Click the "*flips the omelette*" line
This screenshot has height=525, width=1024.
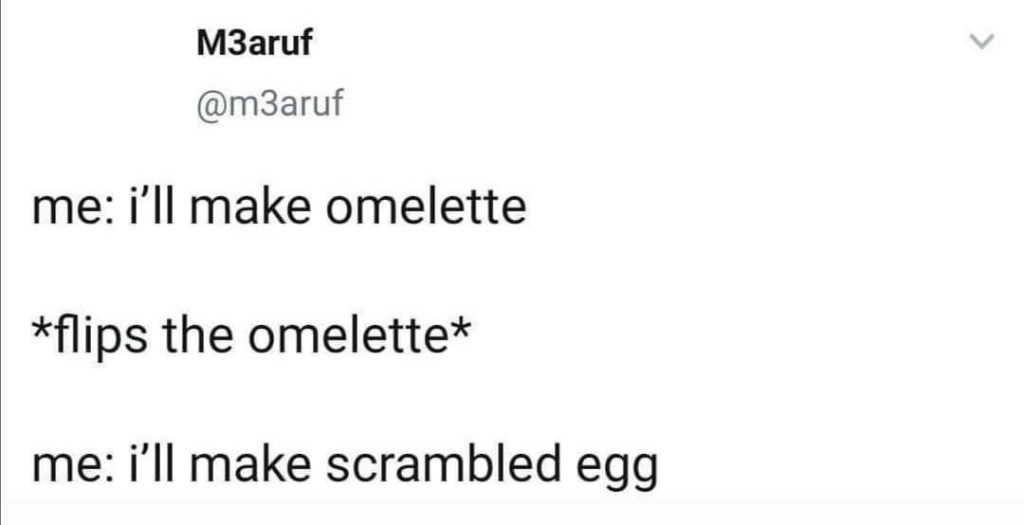[252, 335]
